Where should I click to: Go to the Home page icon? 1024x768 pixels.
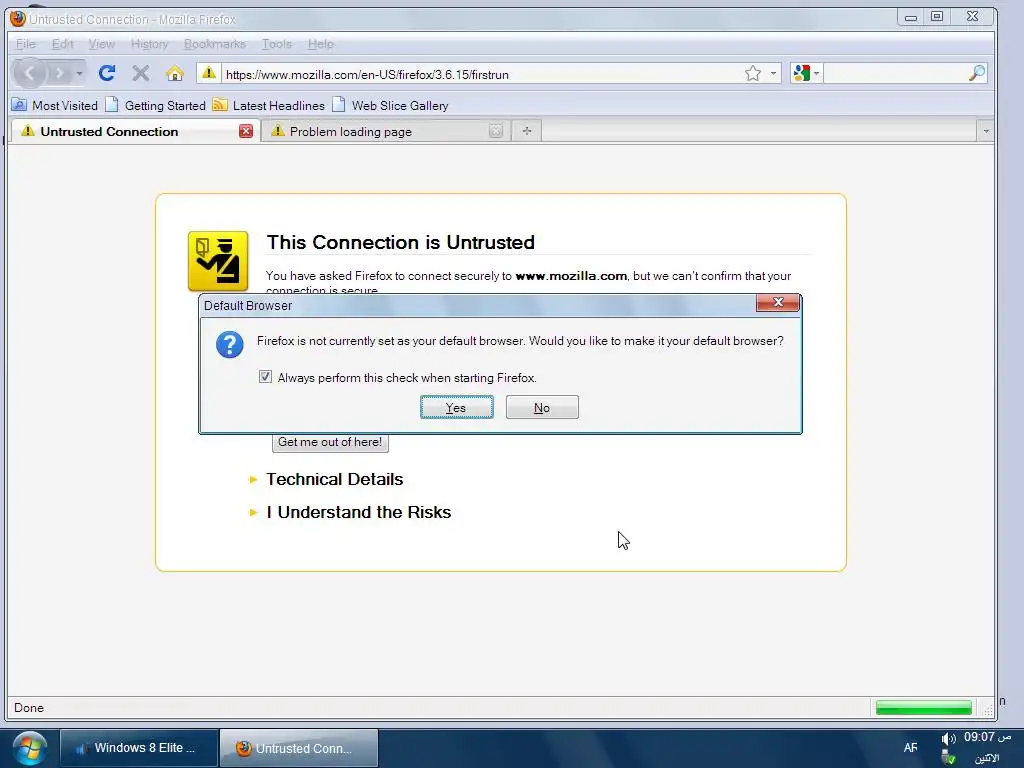pyautogui.click(x=174, y=73)
